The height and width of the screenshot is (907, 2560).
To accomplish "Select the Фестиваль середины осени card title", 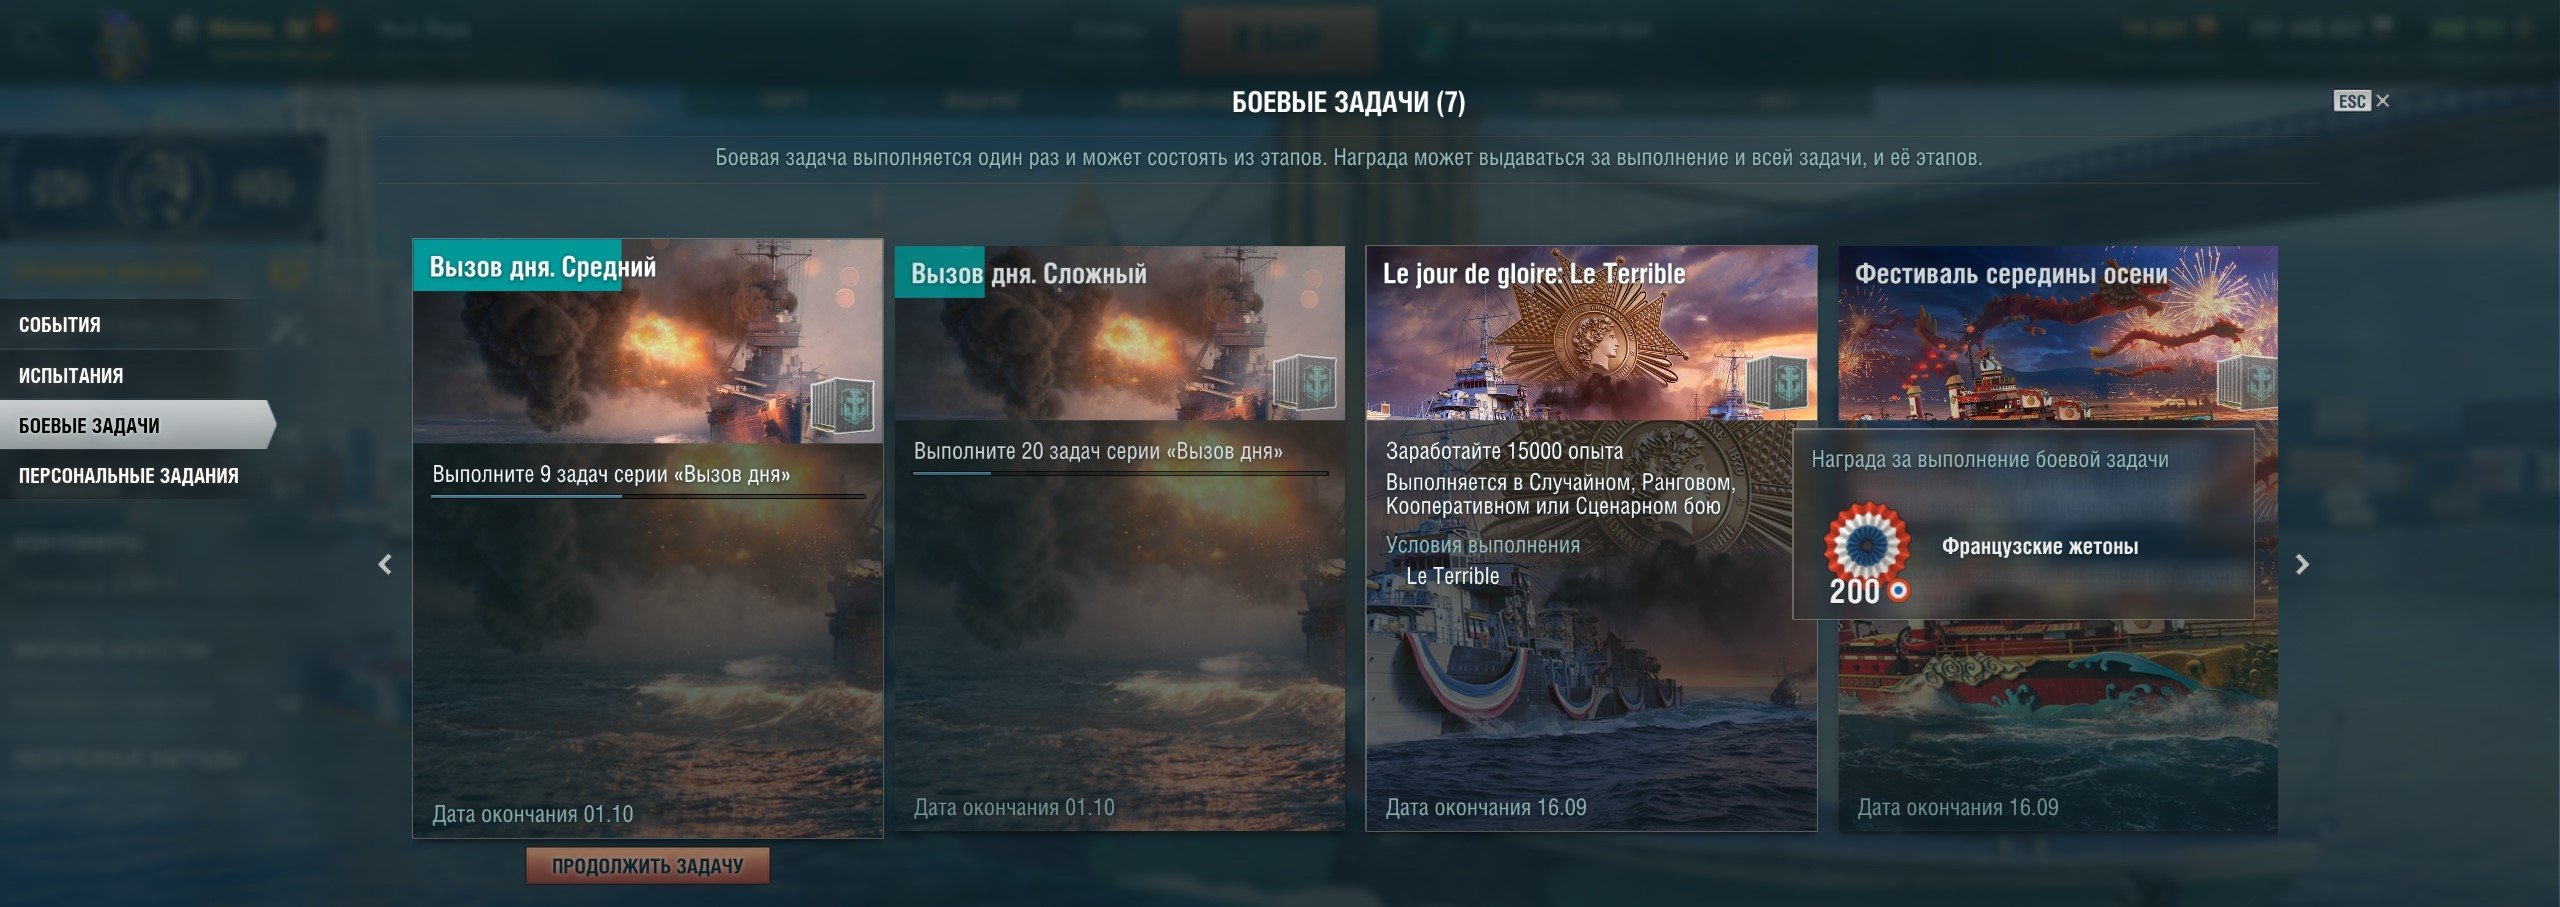I will coord(2011,274).
